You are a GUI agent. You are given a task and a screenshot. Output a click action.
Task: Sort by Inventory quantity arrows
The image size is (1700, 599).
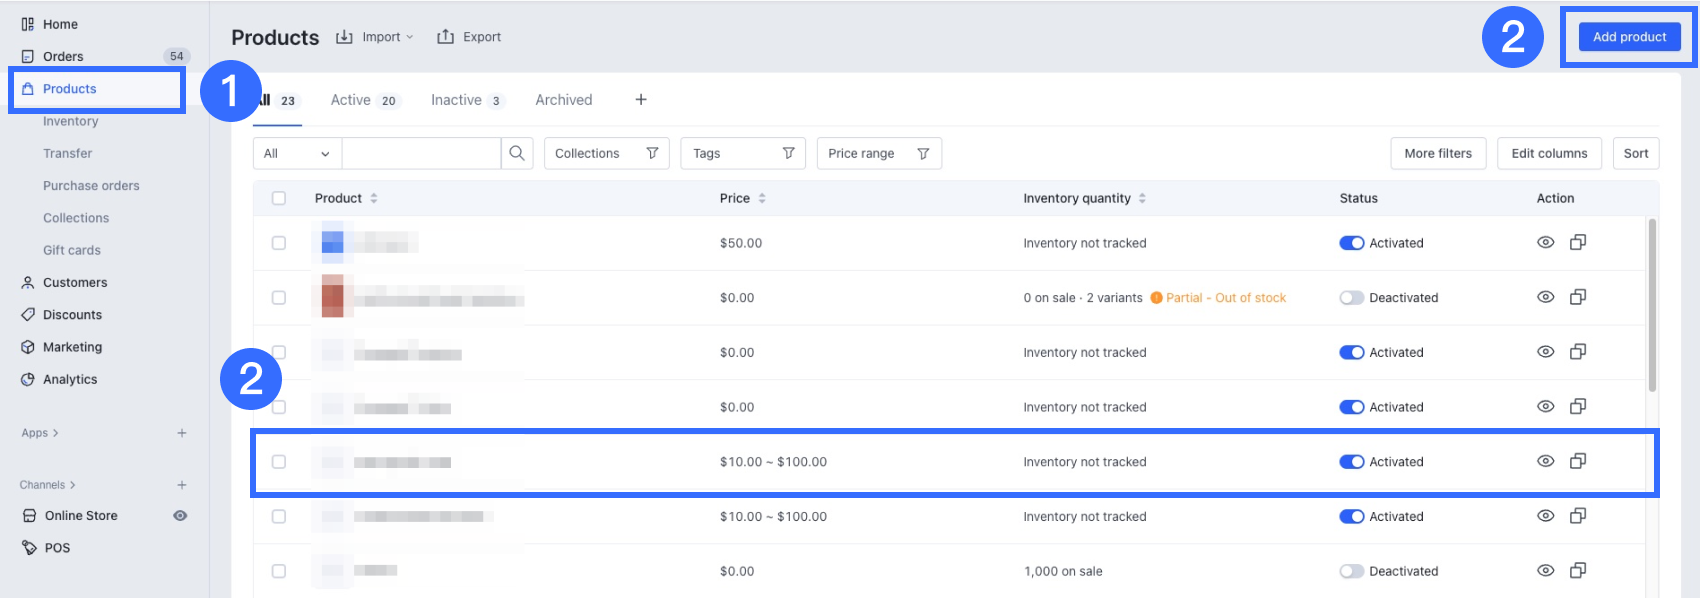point(1142,198)
